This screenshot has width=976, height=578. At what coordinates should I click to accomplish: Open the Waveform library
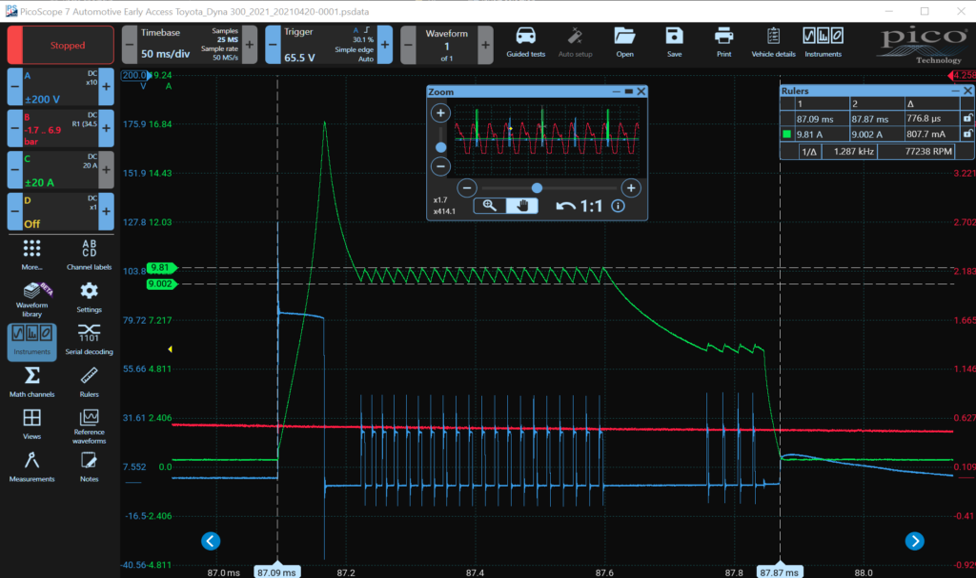pos(32,300)
